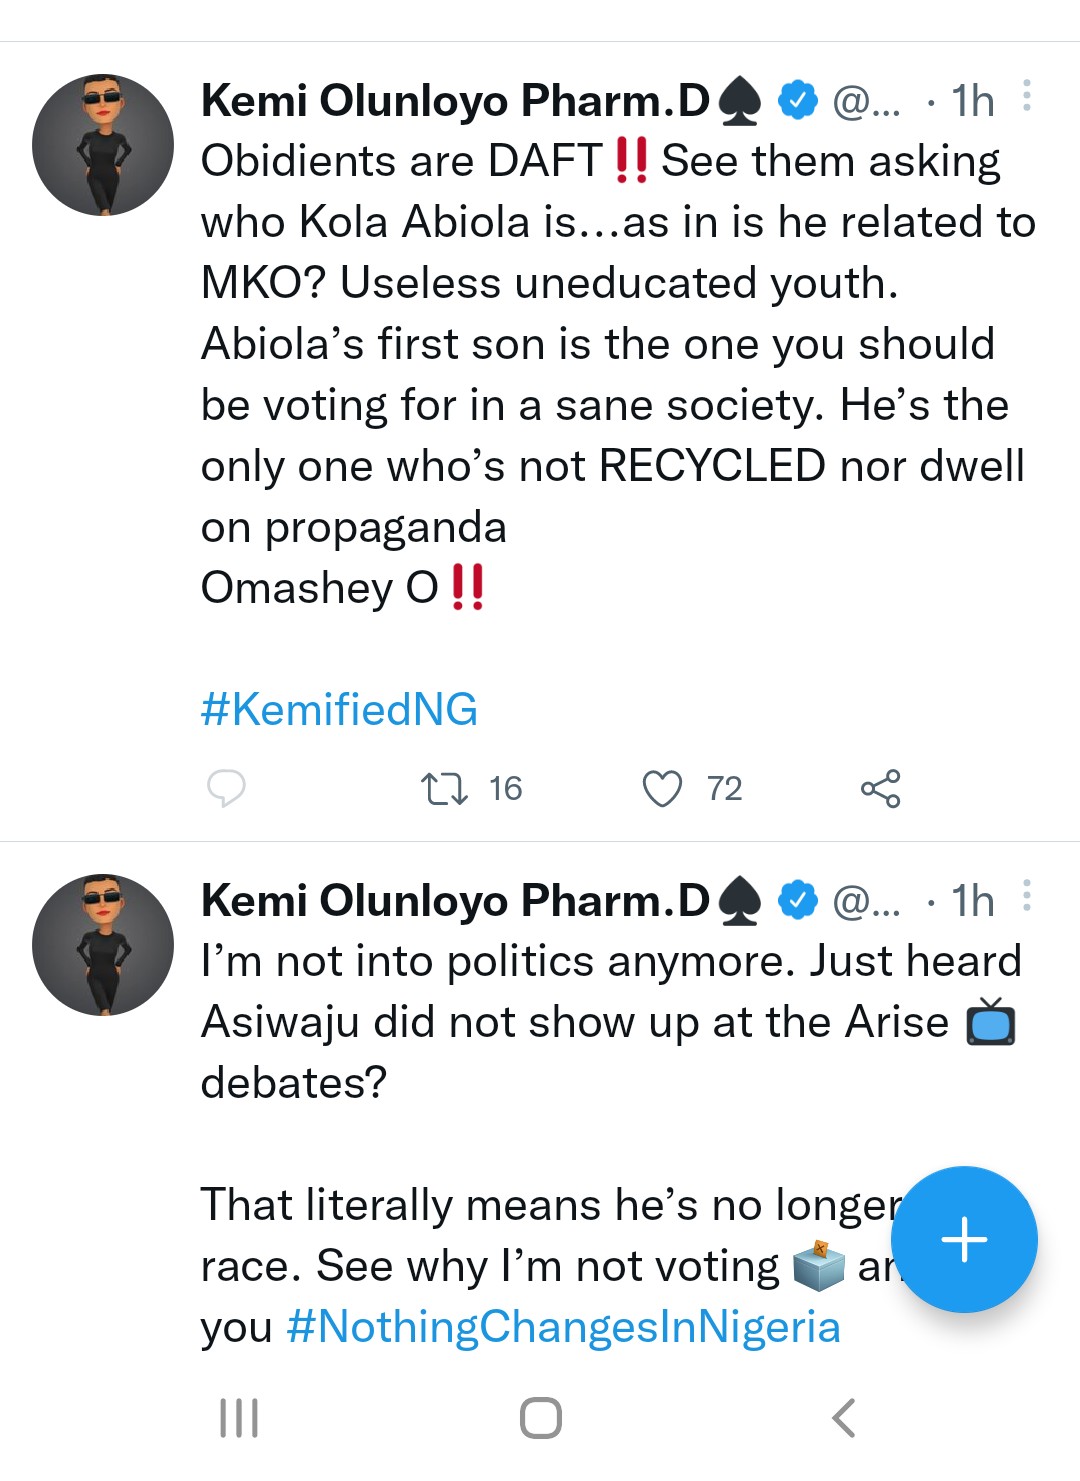Open Kemi Olunloyo's name on first tweet

(x=455, y=101)
